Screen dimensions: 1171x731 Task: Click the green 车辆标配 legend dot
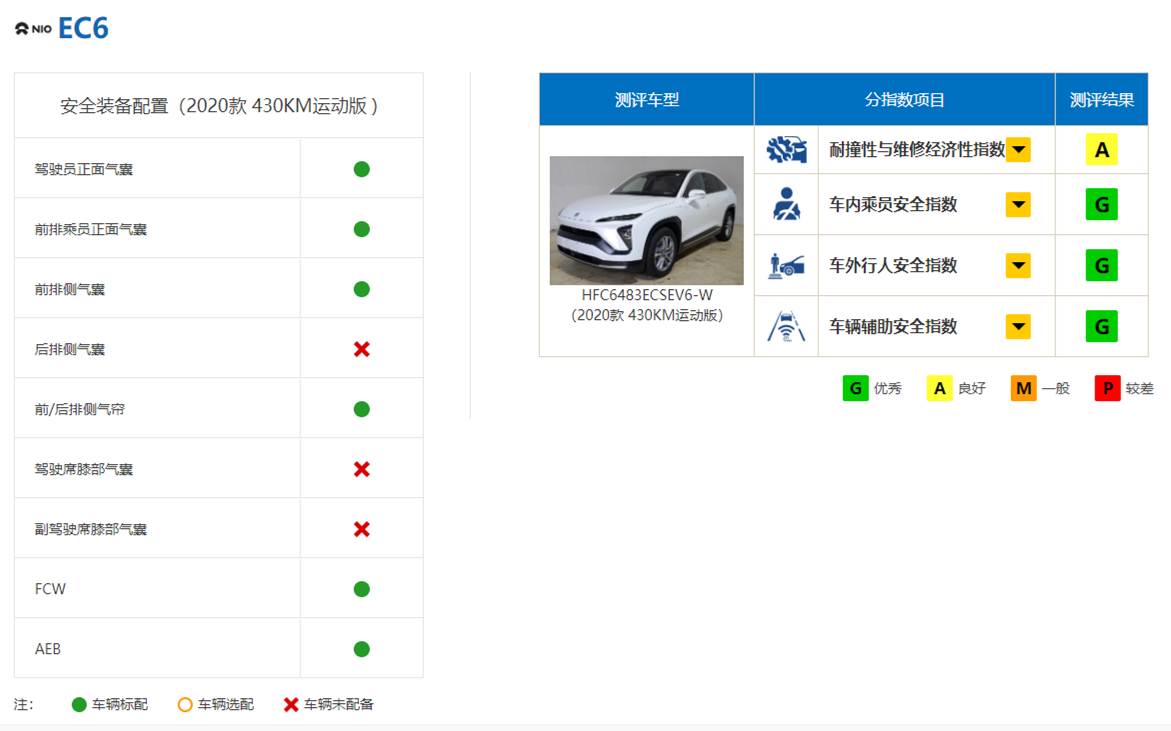78,705
